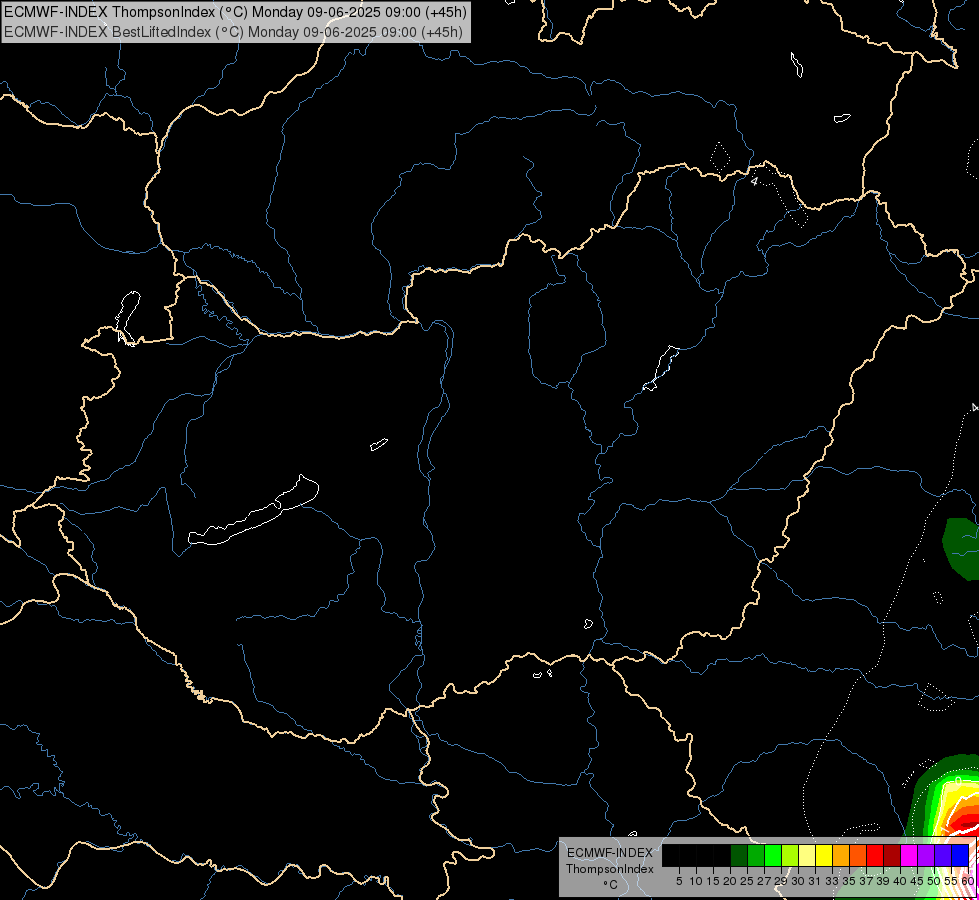The image size is (979, 900).
Task: Select the dark red 39-40 legend swatch
Action: pos(892,855)
